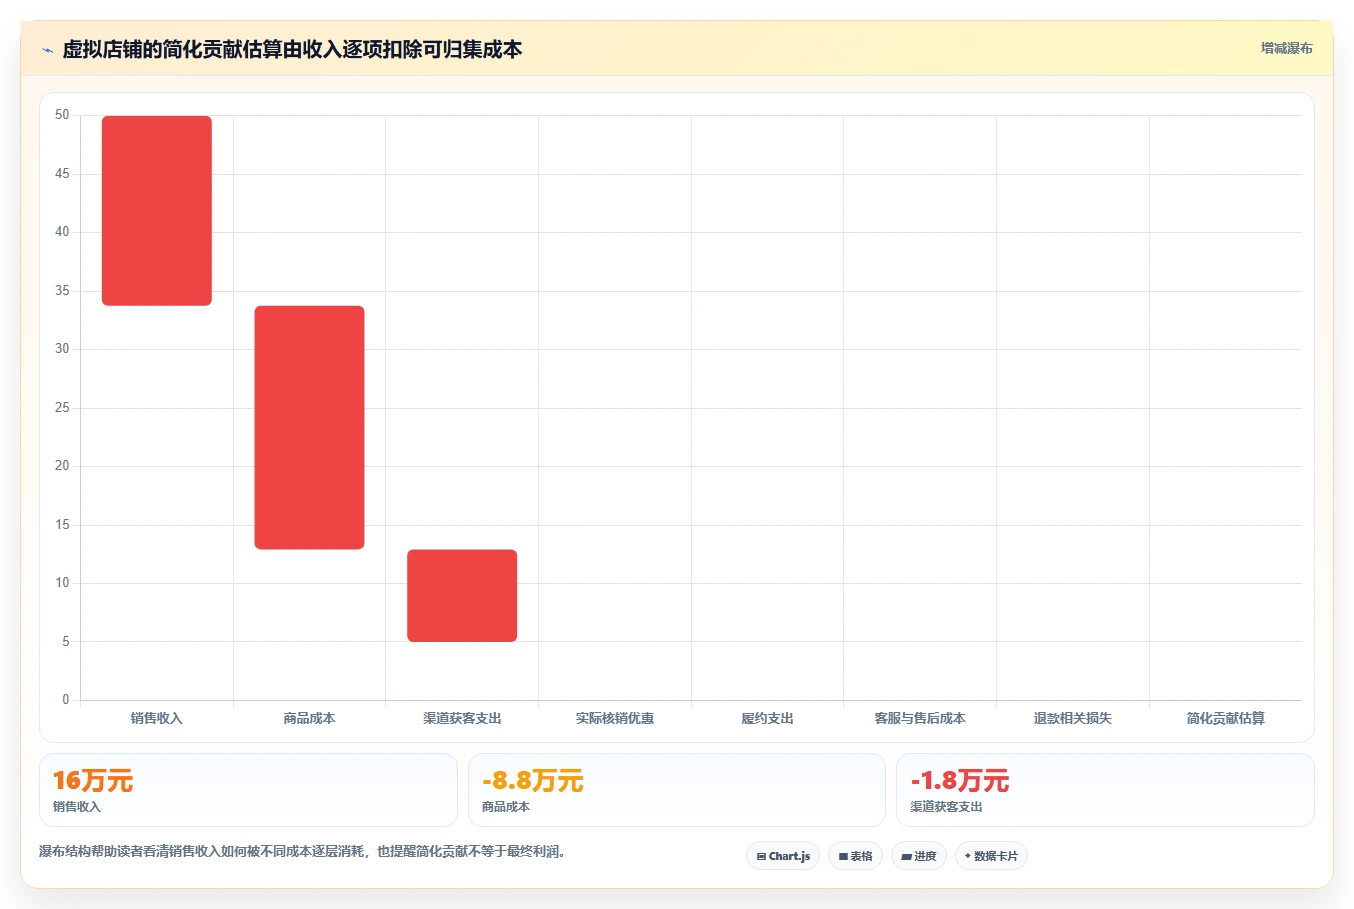Click the 销售收入 x-axis label
The height and width of the screenshot is (909, 1354).
point(157,718)
